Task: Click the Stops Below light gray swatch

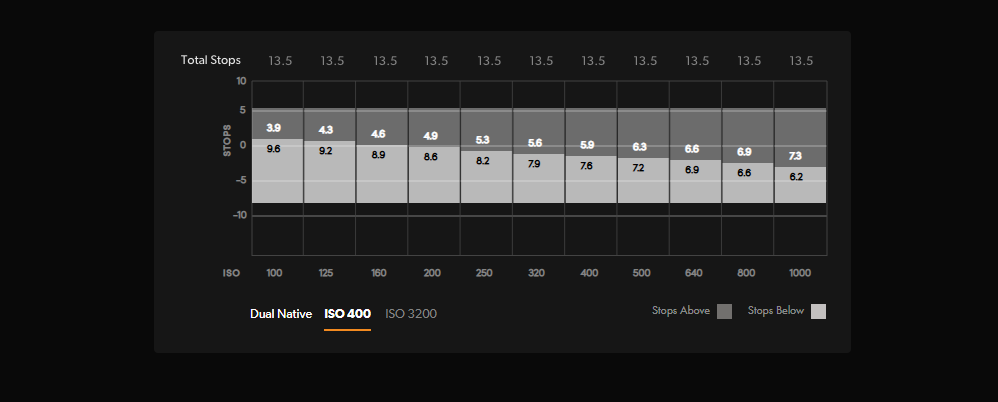Action: click(818, 311)
